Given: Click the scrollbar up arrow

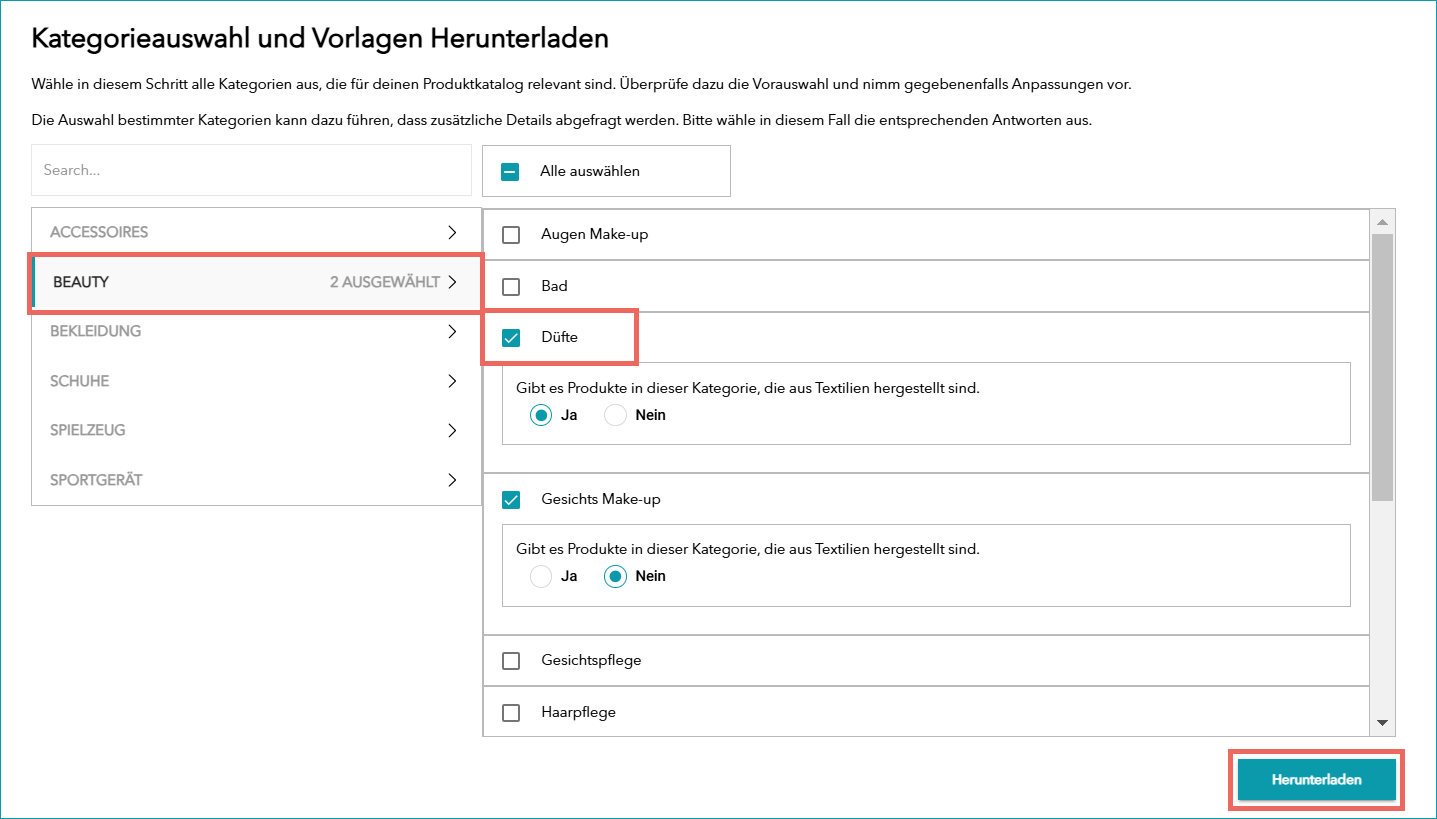Looking at the screenshot, I should 1382,222.
